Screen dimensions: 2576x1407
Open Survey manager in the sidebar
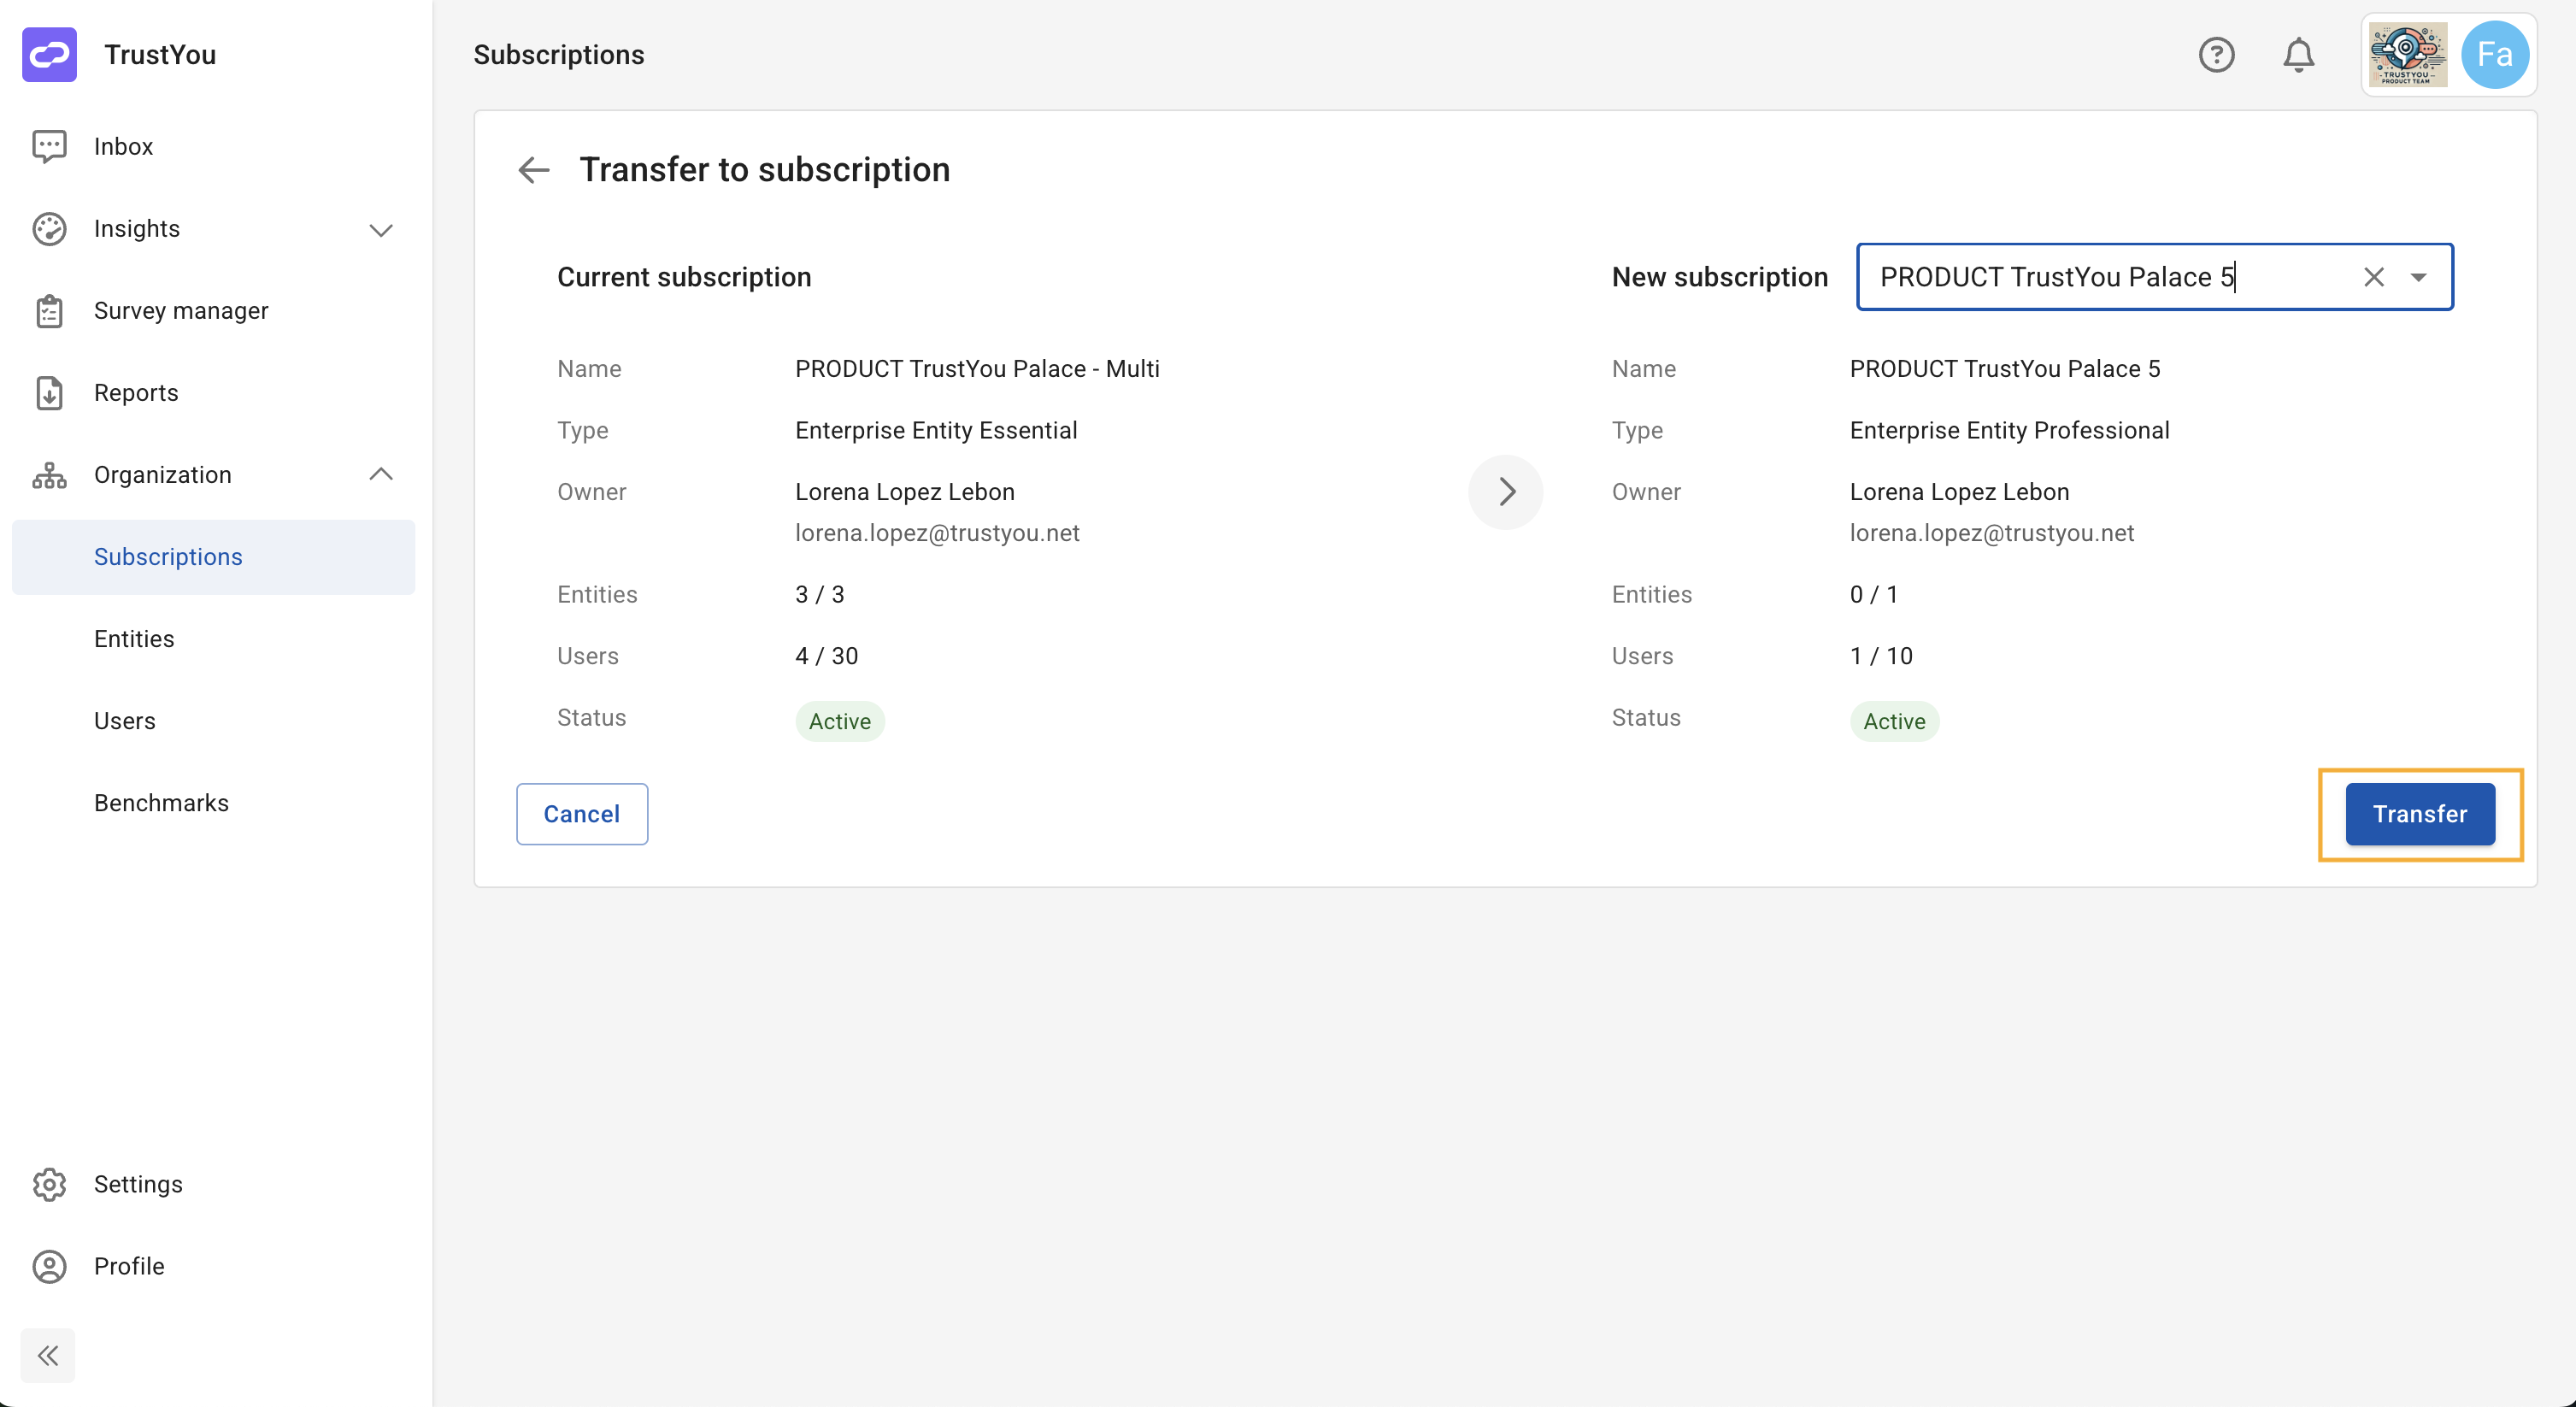point(214,311)
